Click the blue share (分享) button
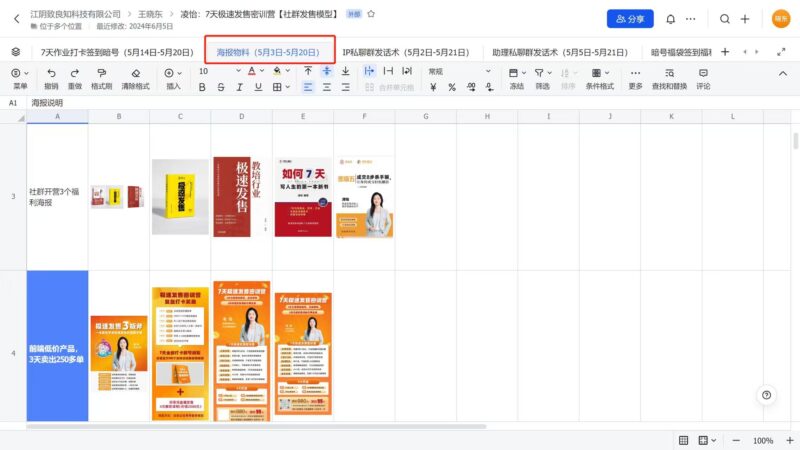The height and width of the screenshot is (450, 800). pos(629,18)
